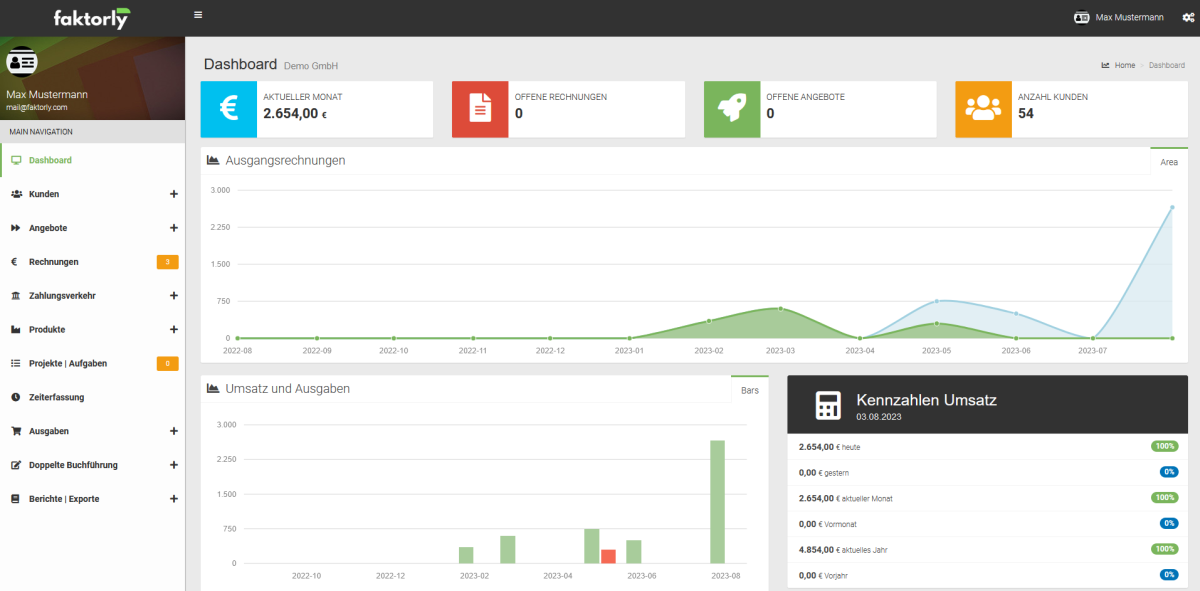Click the red bar in Umsatz chart
The image size is (1200, 591).
point(608,556)
